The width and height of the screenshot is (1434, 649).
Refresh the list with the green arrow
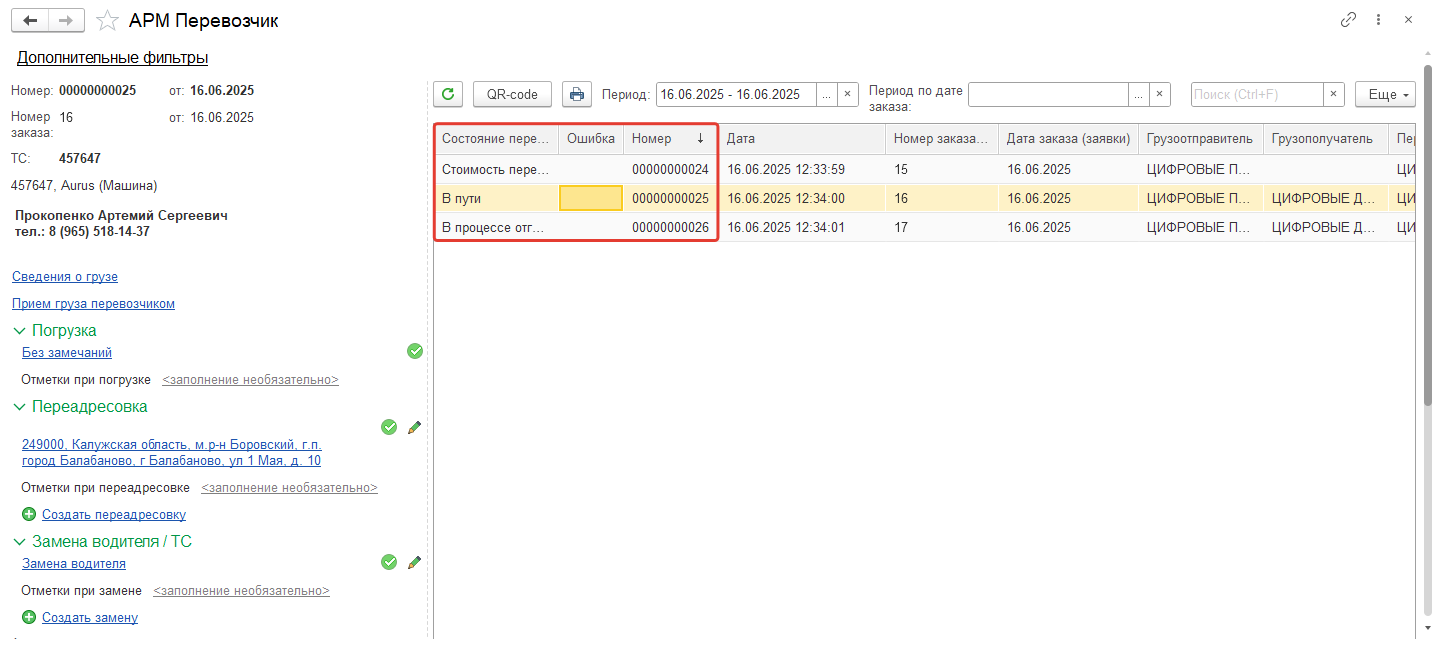click(x=448, y=94)
